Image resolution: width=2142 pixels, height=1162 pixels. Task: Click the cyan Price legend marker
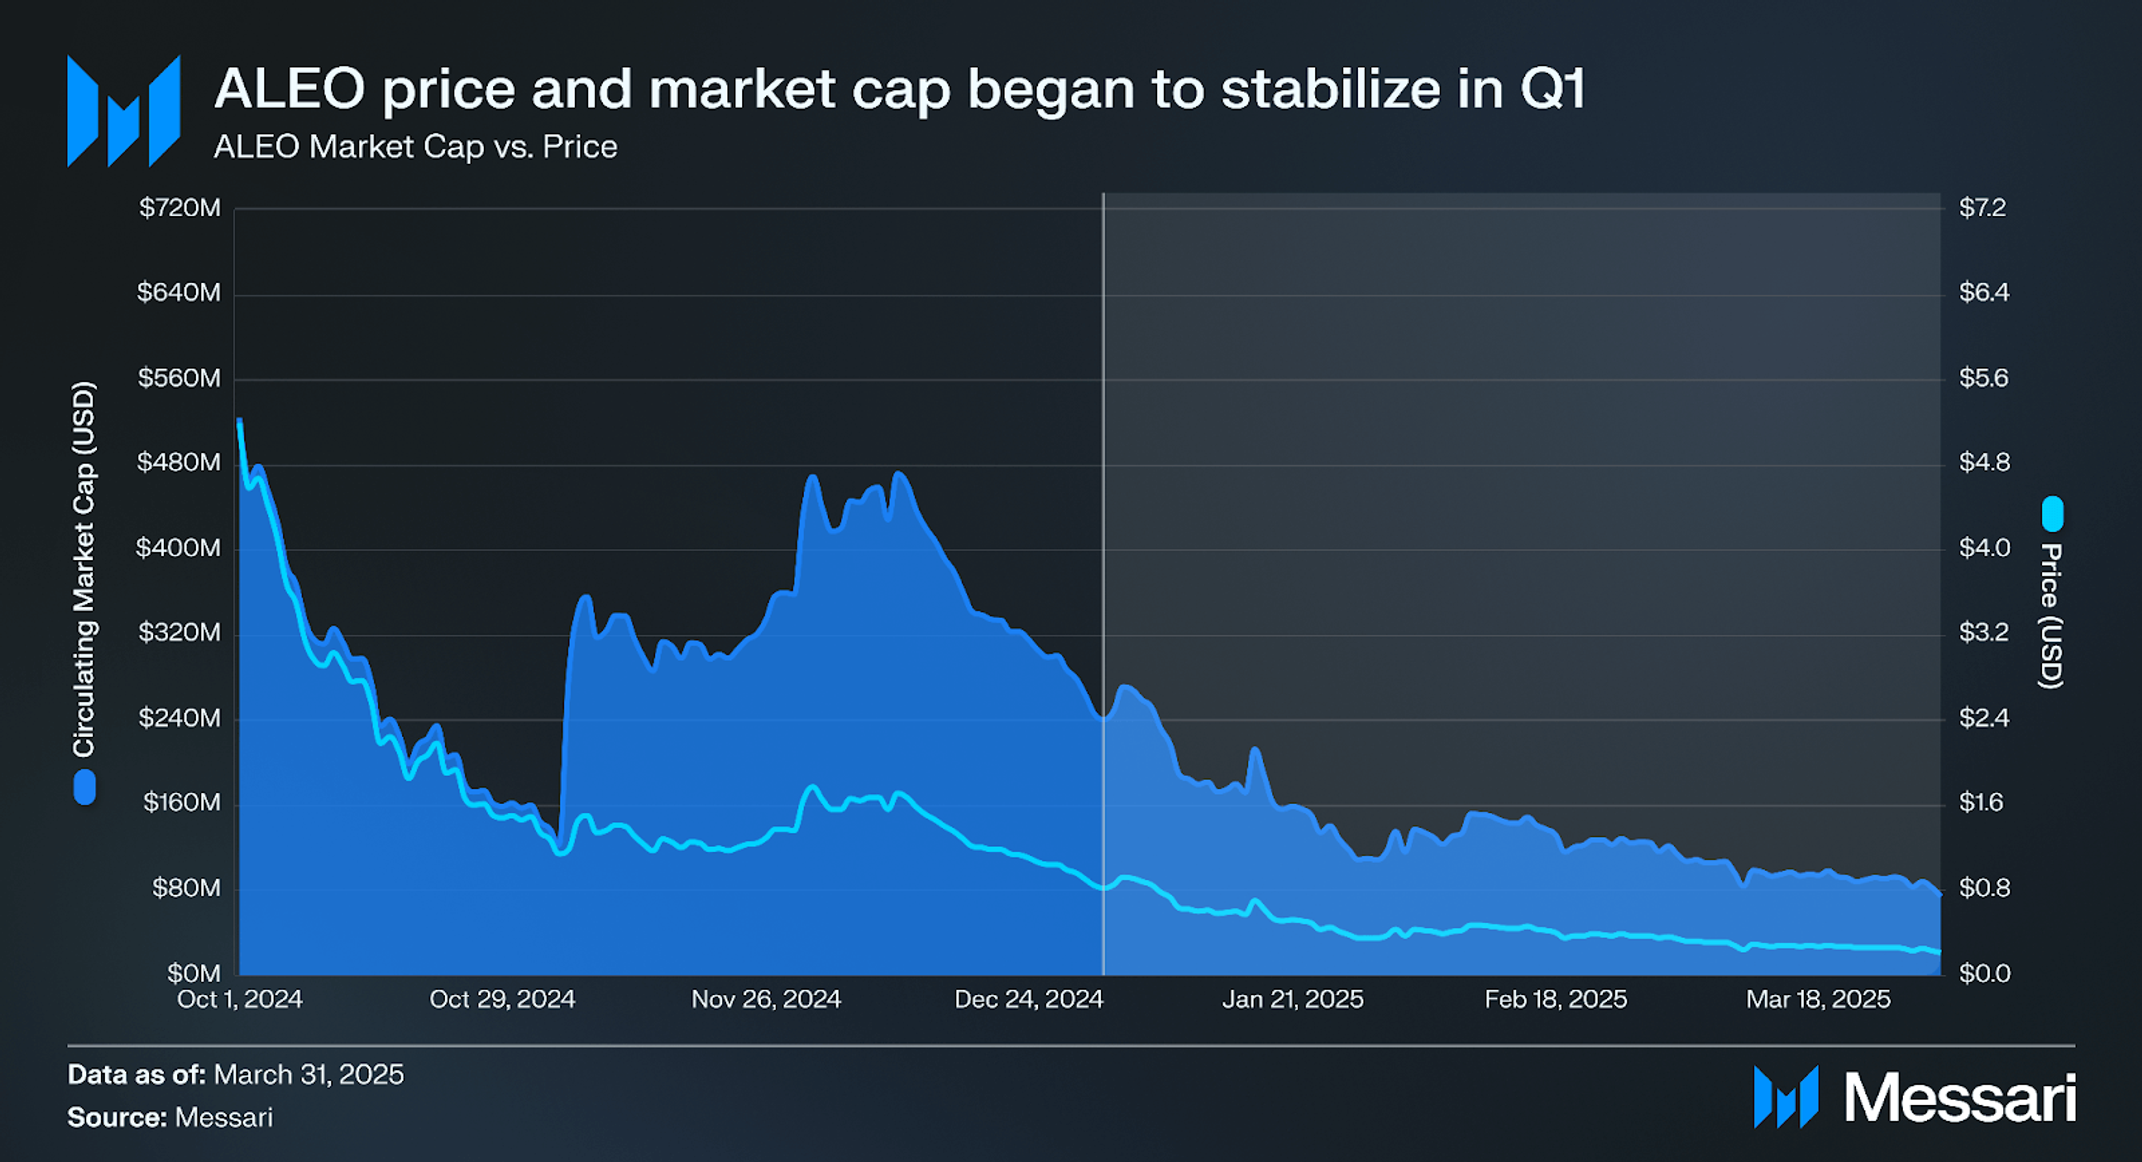click(x=2052, y=514)
